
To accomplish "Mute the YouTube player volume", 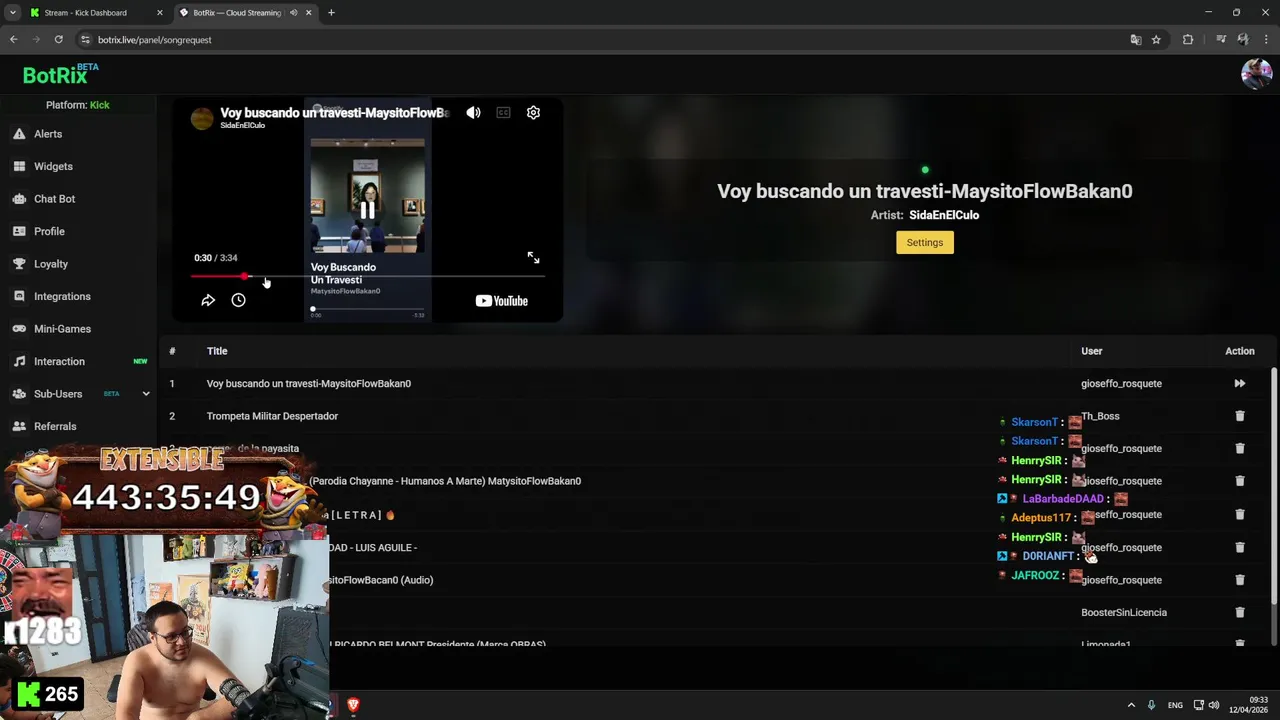I will click(473, 113).
